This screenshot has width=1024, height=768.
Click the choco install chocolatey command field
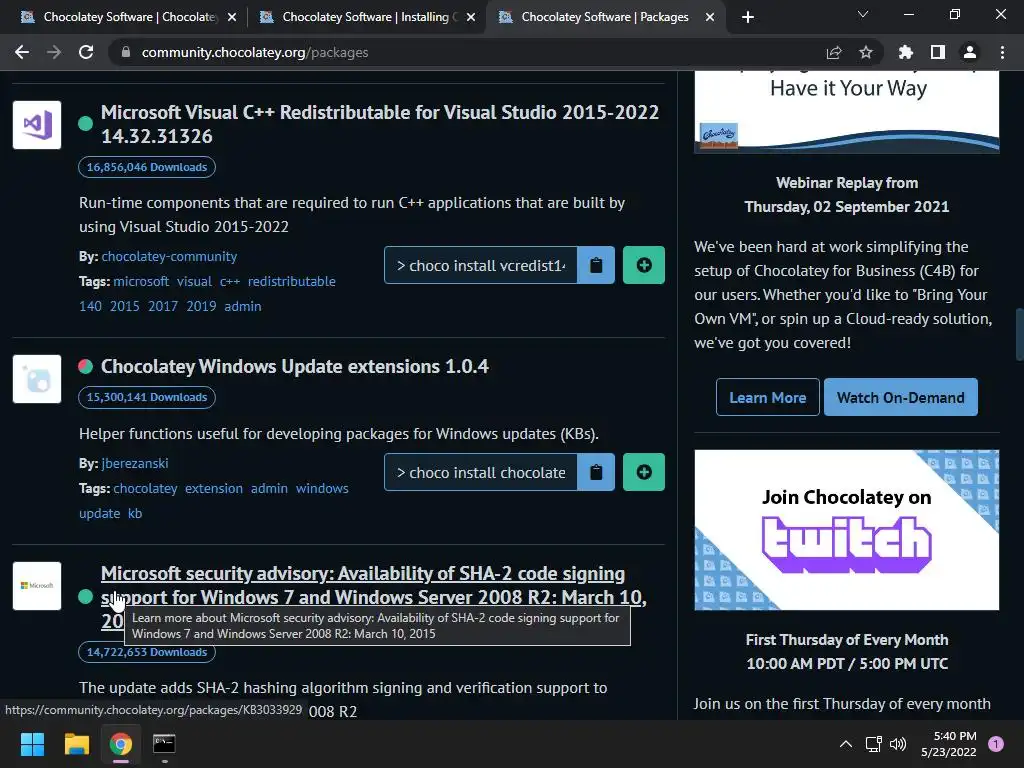coord(481,472)
